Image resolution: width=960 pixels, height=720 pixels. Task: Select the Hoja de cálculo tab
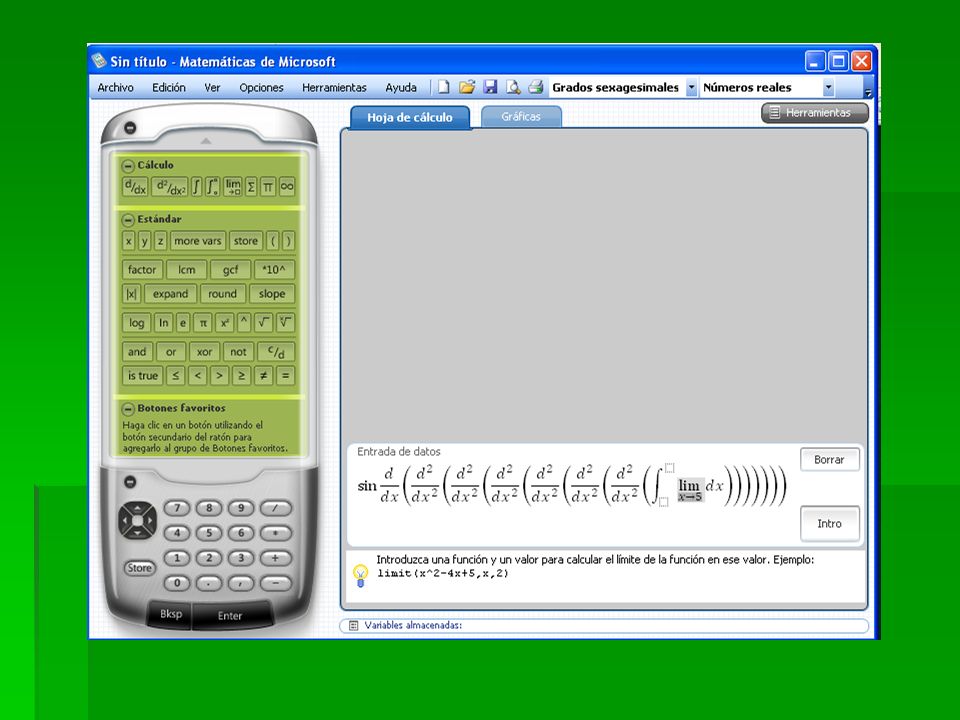[410, 118]
